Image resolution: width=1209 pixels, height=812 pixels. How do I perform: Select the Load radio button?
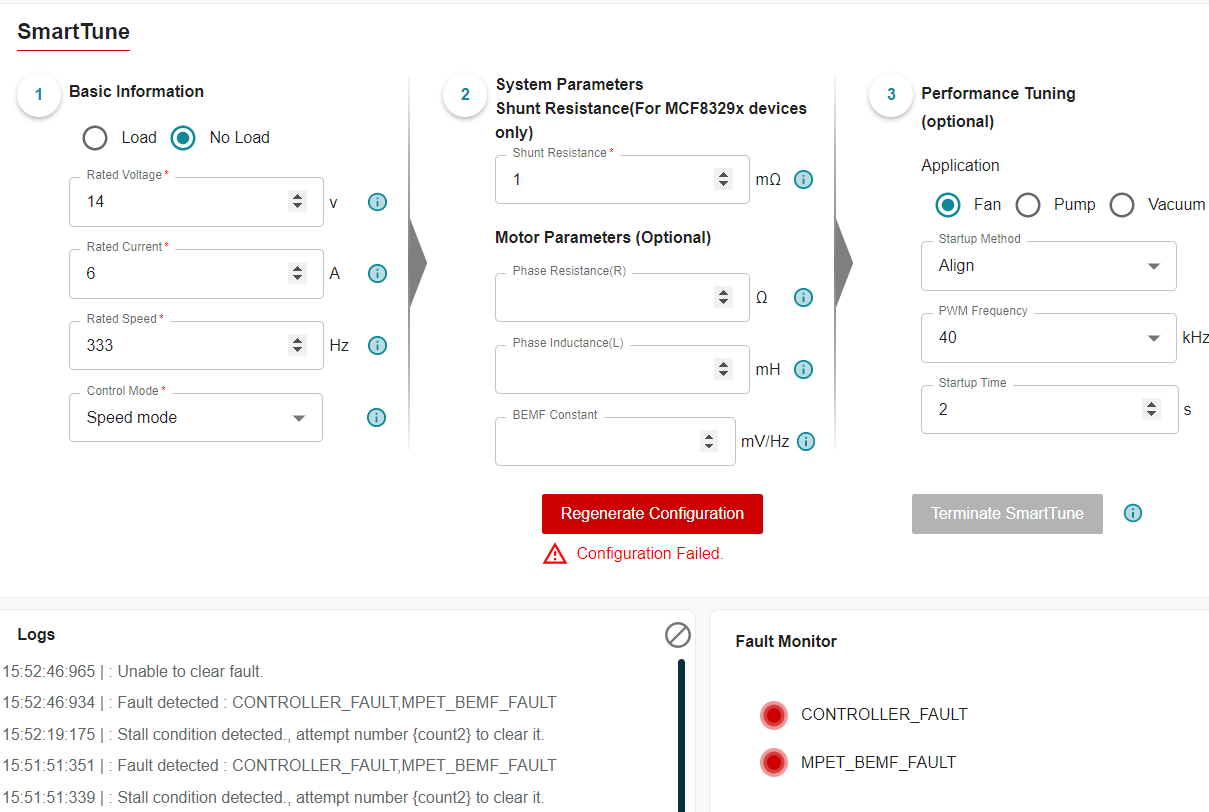[95, 138]
